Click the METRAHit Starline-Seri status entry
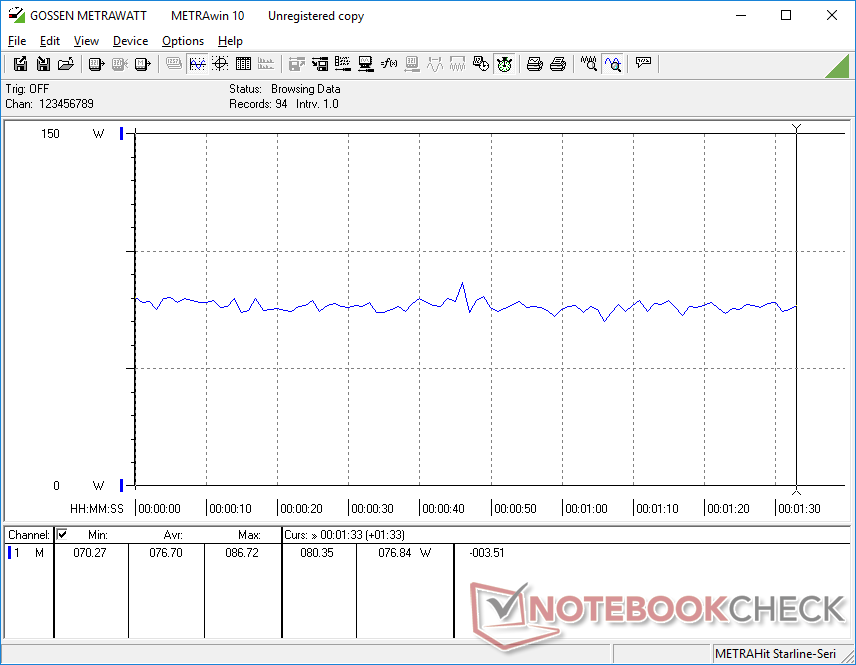 (775, 654)
